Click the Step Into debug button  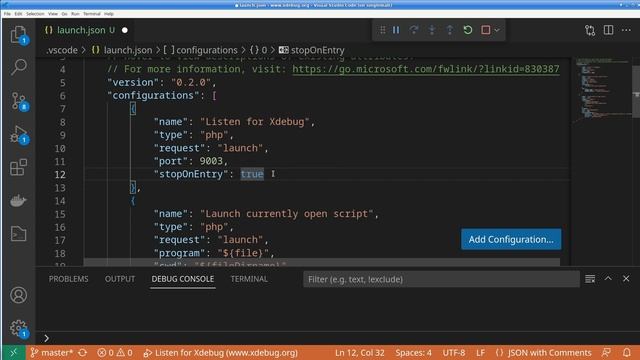(432, 30)
